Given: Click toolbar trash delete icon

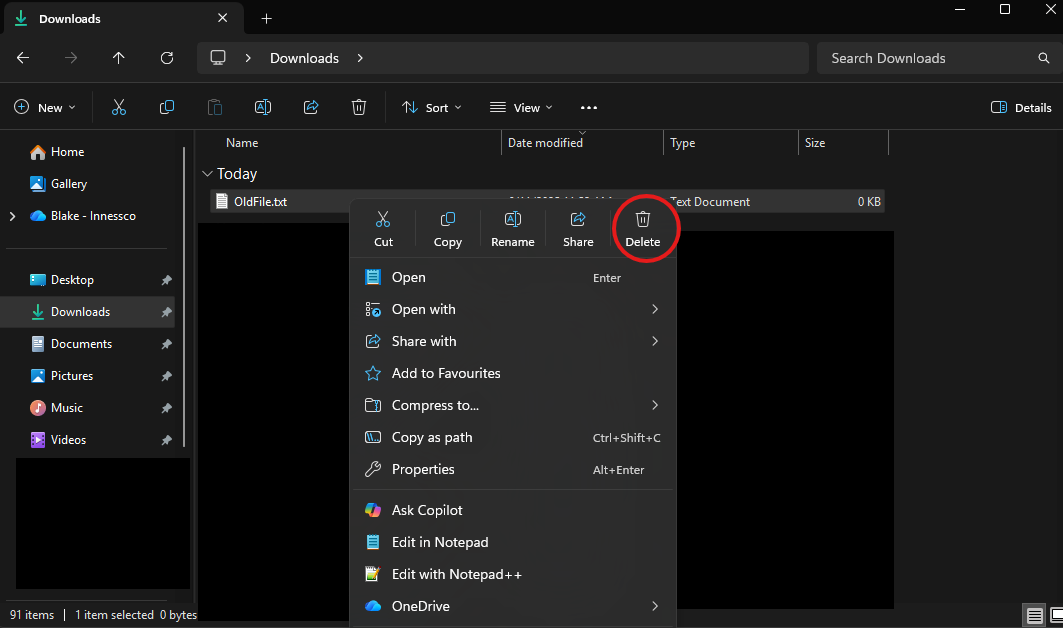Looking at the screenshot, I should 359,107.
